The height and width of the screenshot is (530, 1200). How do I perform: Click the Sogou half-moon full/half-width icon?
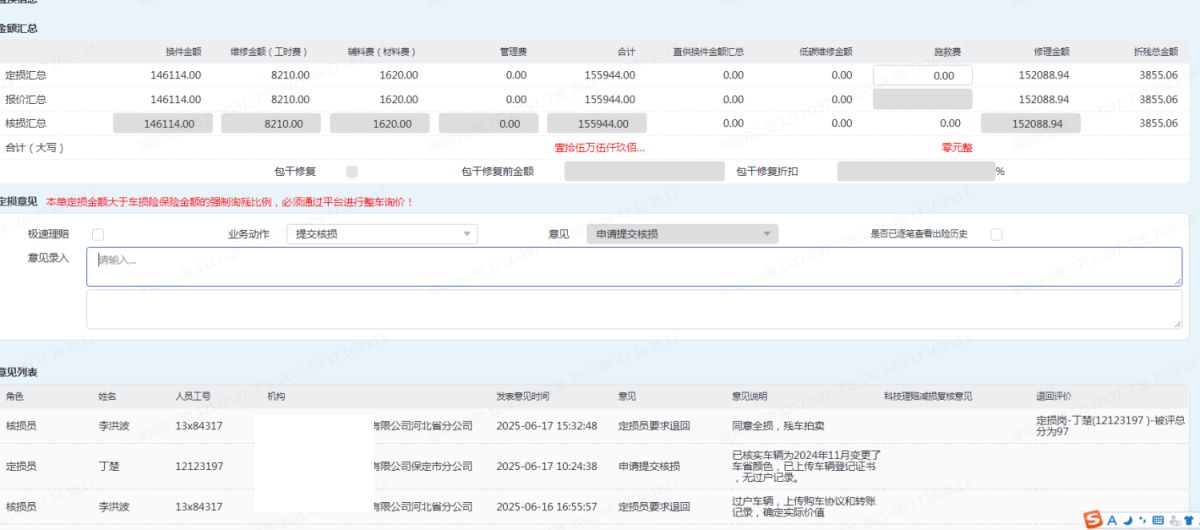1127,519
